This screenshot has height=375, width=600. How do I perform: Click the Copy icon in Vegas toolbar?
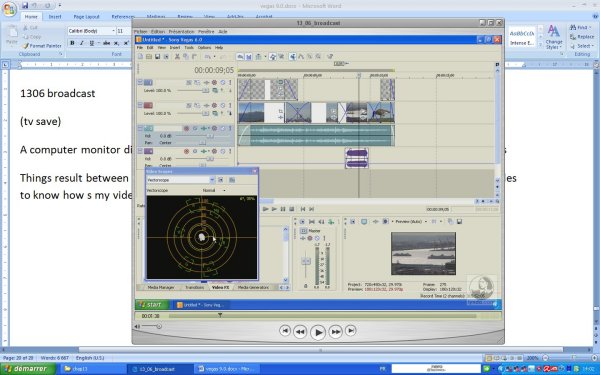186,57
